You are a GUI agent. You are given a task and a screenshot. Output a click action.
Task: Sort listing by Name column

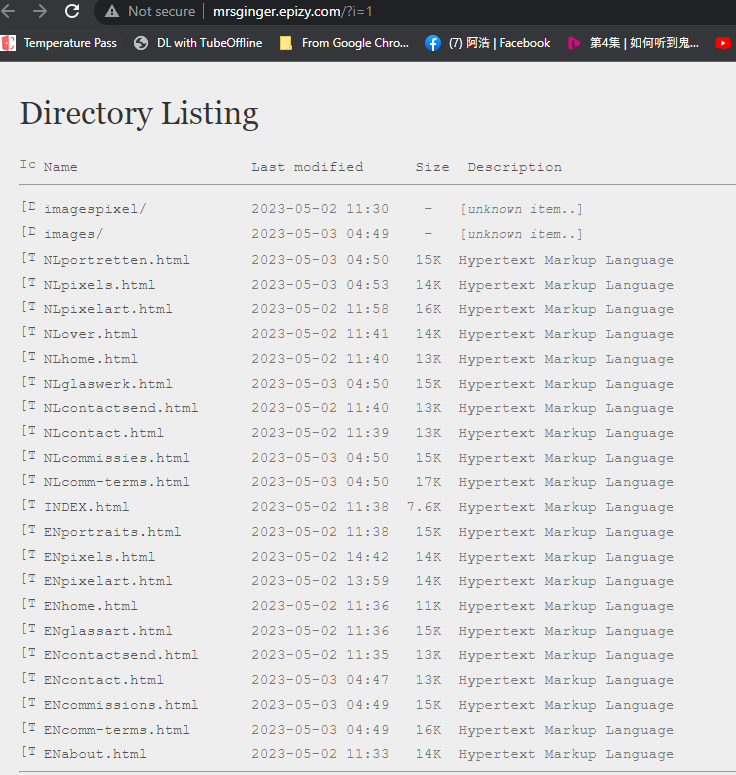(60, 167)
